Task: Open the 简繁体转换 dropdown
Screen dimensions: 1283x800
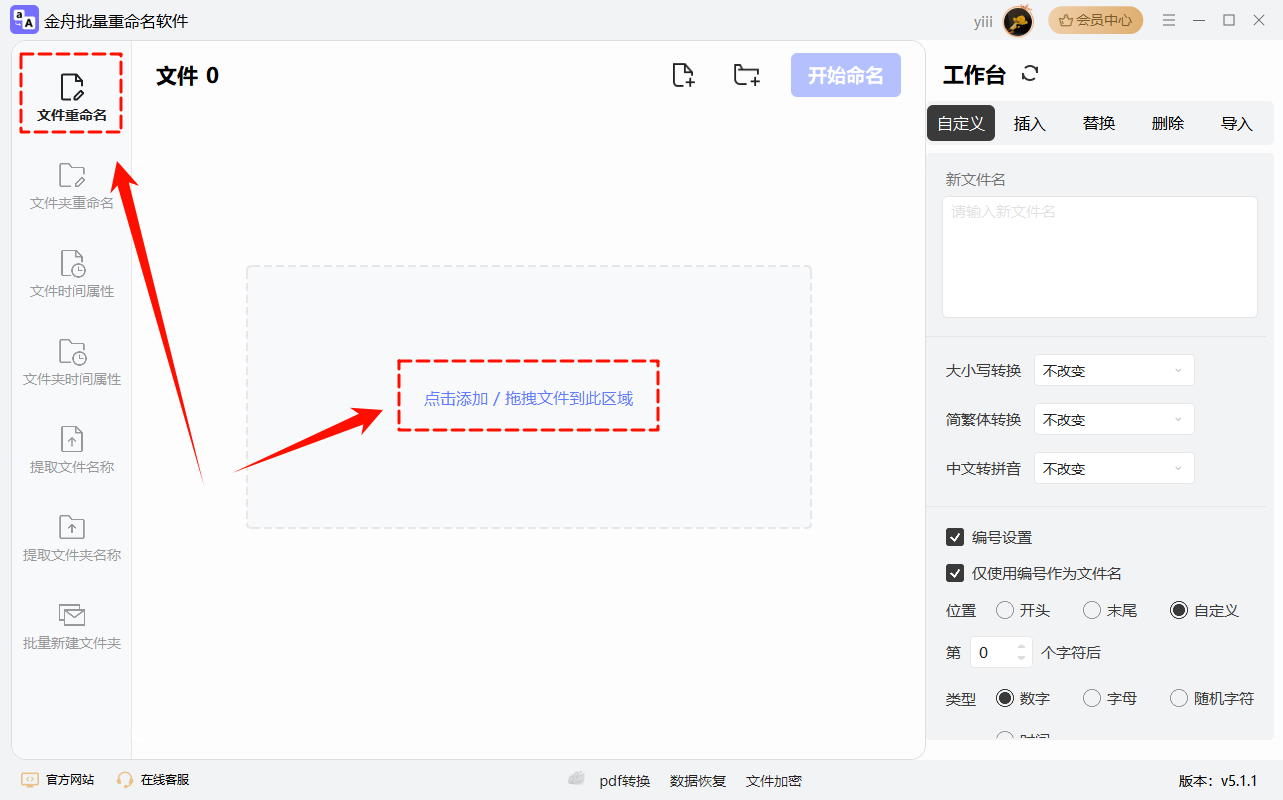Action: coord(1114,419)
